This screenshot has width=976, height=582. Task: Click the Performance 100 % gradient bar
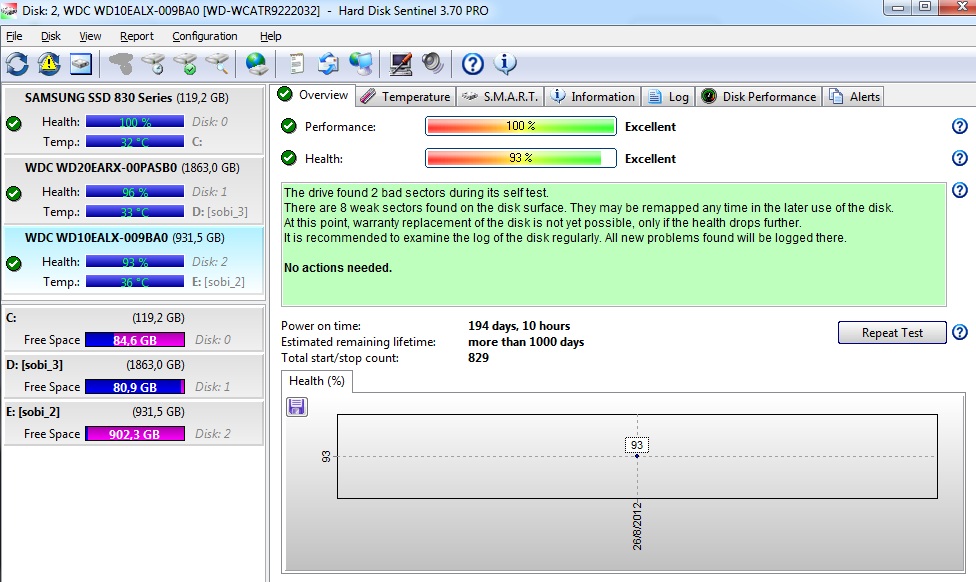[520, 126]
